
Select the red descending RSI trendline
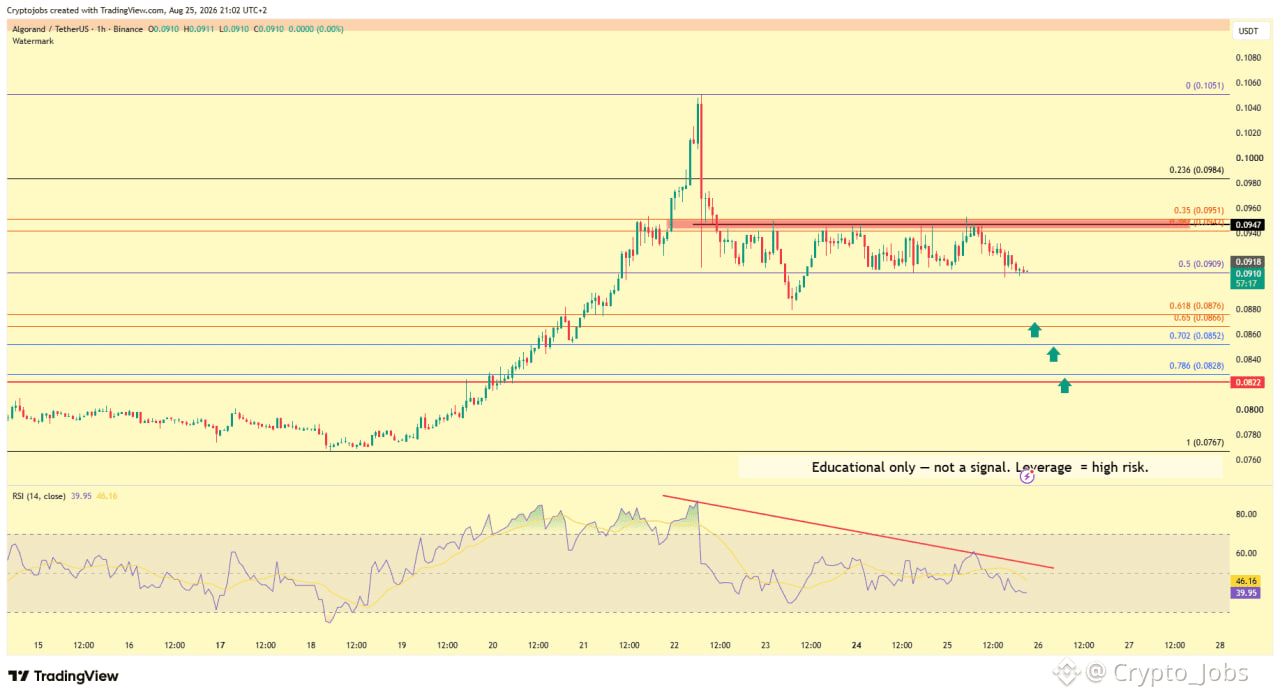[858, 531]
